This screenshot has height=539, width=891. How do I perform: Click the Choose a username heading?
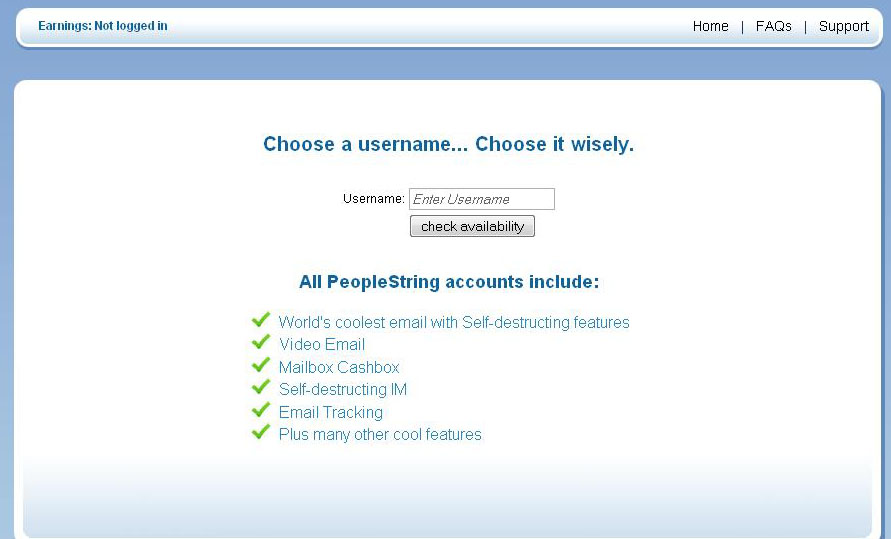tap(448, 144)
